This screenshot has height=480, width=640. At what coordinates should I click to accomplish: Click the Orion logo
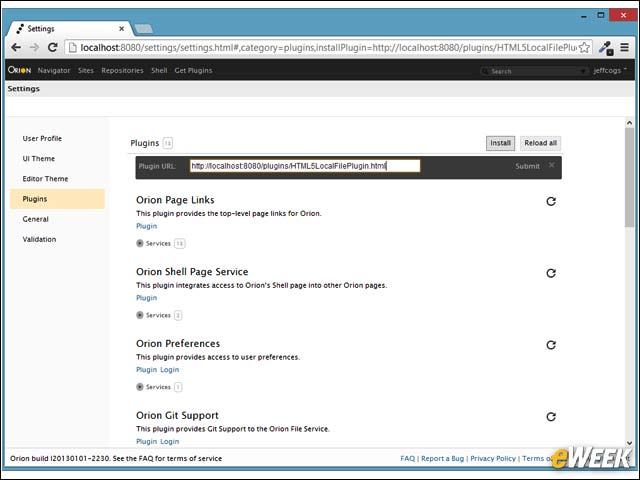(19, 70)
